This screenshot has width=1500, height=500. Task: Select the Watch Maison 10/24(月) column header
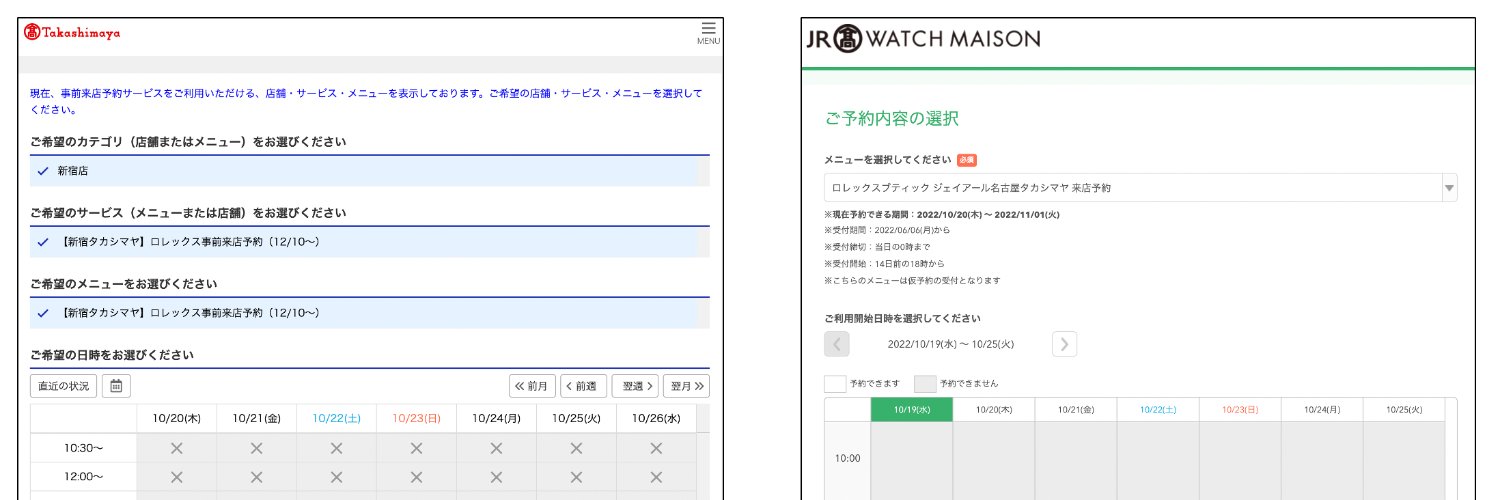click(x=1321, y=409)
